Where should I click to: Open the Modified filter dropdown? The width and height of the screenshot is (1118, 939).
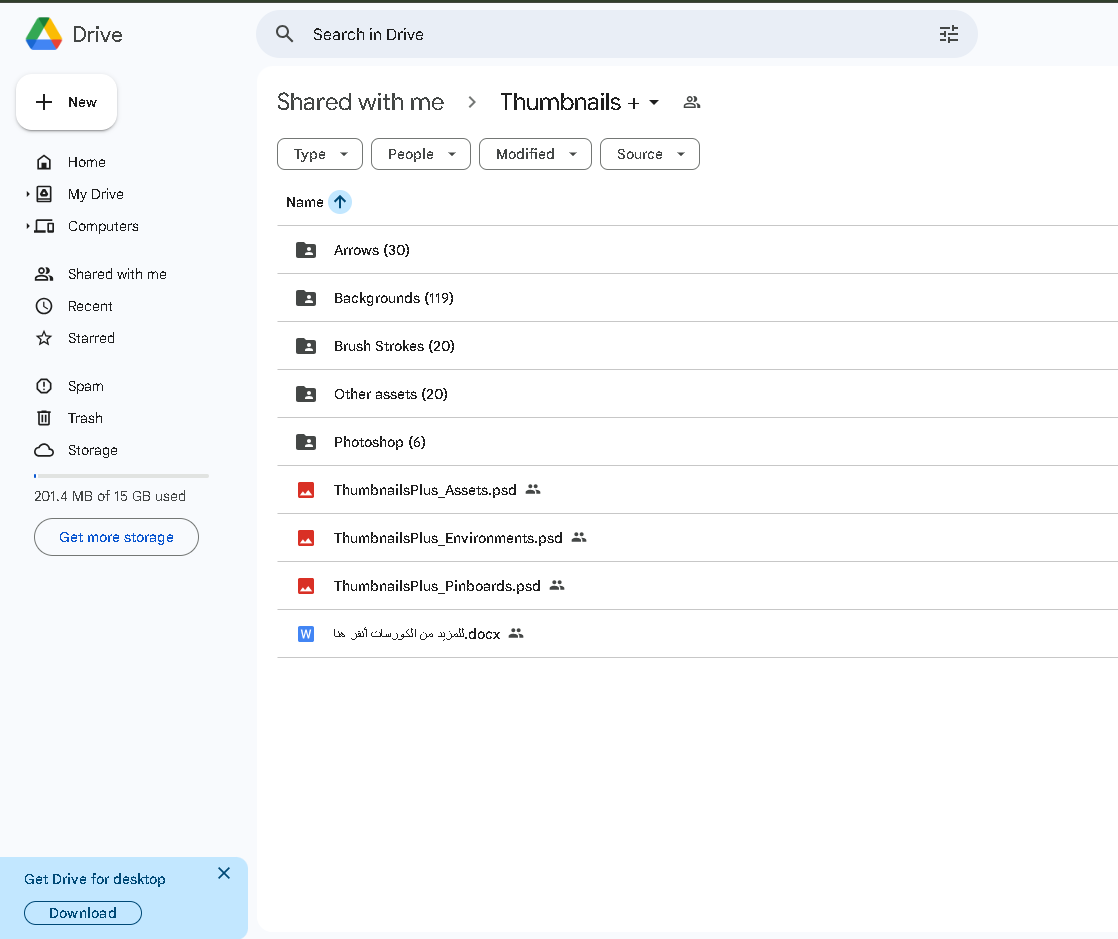[535, 154]
